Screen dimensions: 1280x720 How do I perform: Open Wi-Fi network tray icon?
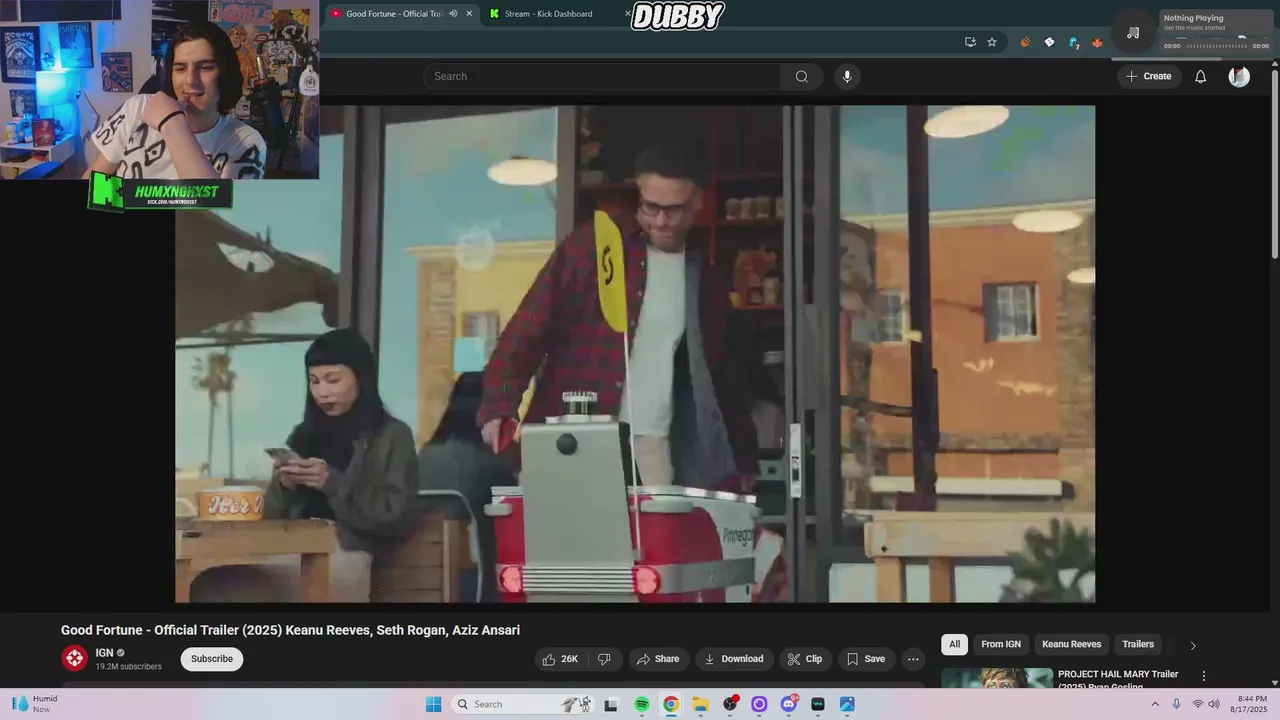[x=1197, y=704]
